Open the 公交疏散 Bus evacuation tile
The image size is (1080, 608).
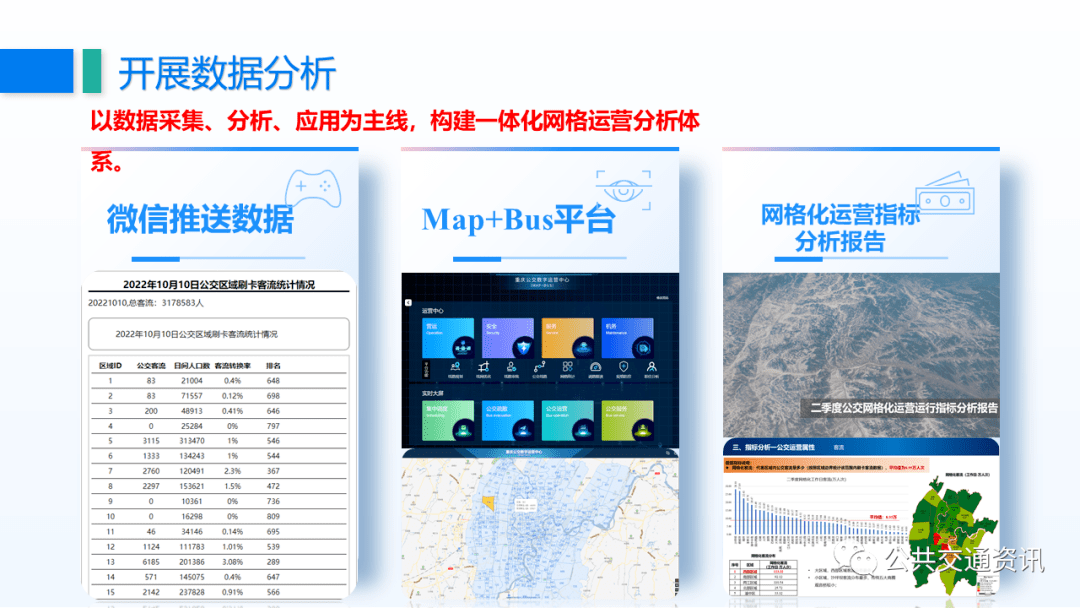[508, 421]
